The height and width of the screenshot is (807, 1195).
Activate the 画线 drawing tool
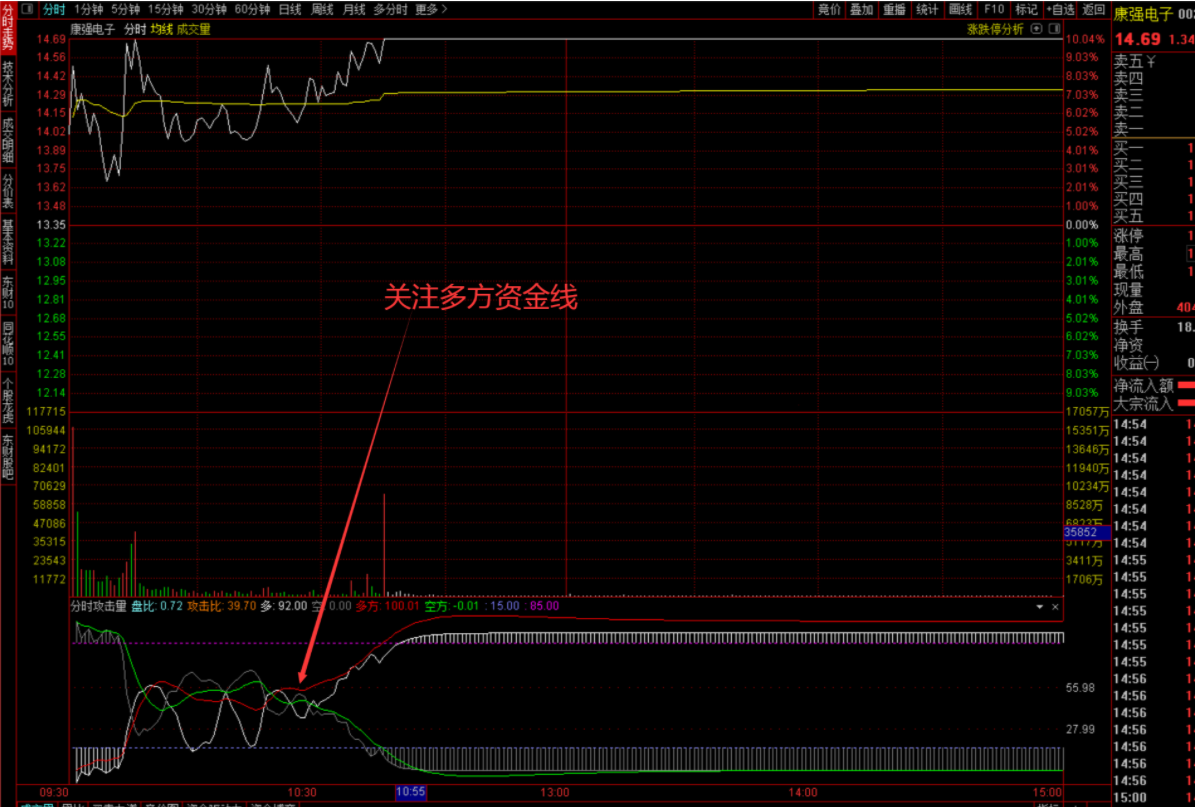[x=960, y=9]
